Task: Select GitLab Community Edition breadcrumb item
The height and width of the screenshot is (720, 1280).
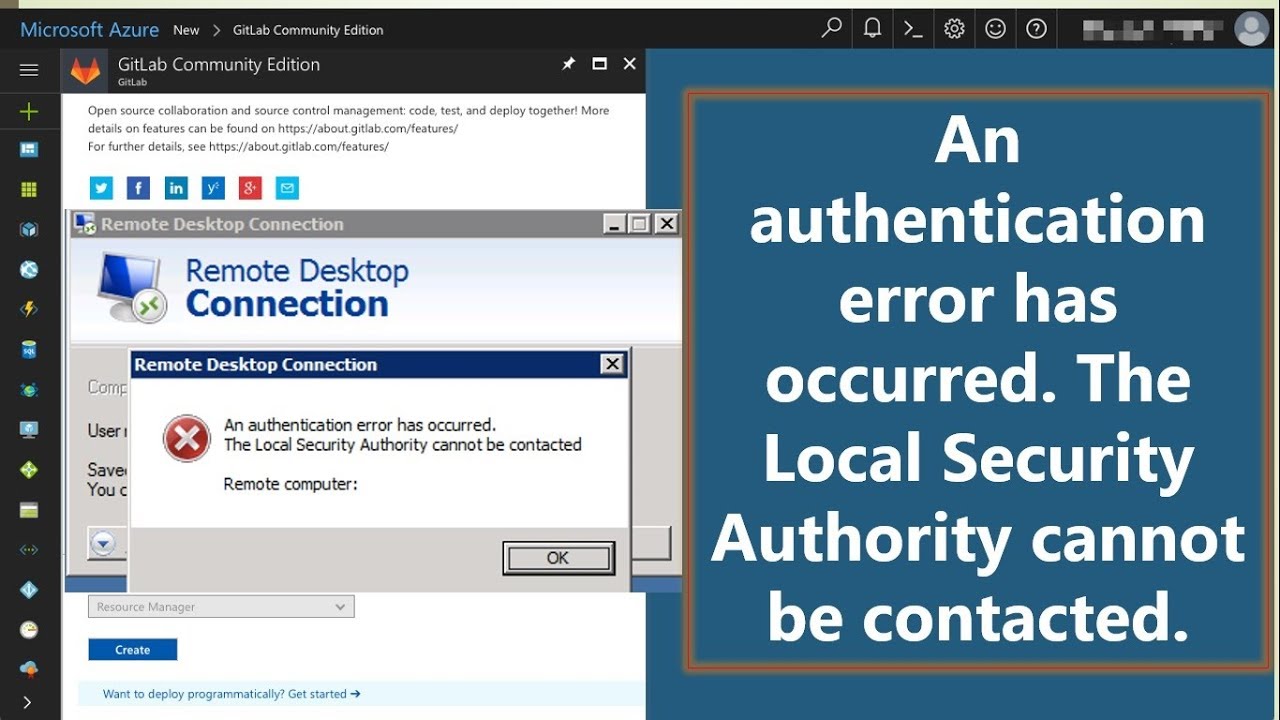Action: [308, 30]
